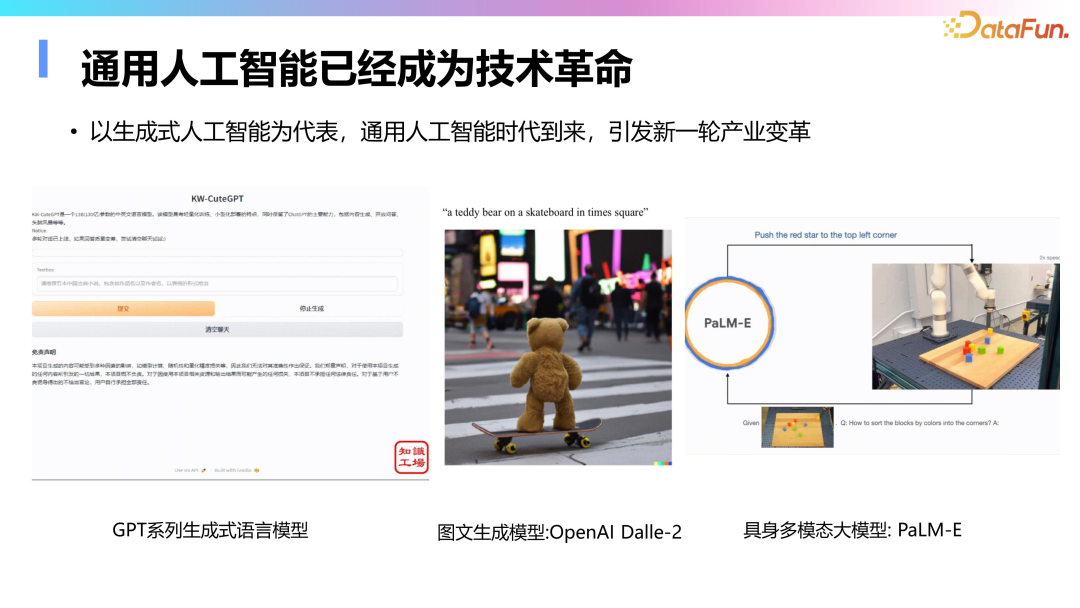Click the red emergency stop button in robot photo
The width and height of the screenshot is (1080, 608).
(x=1027, y=315)
